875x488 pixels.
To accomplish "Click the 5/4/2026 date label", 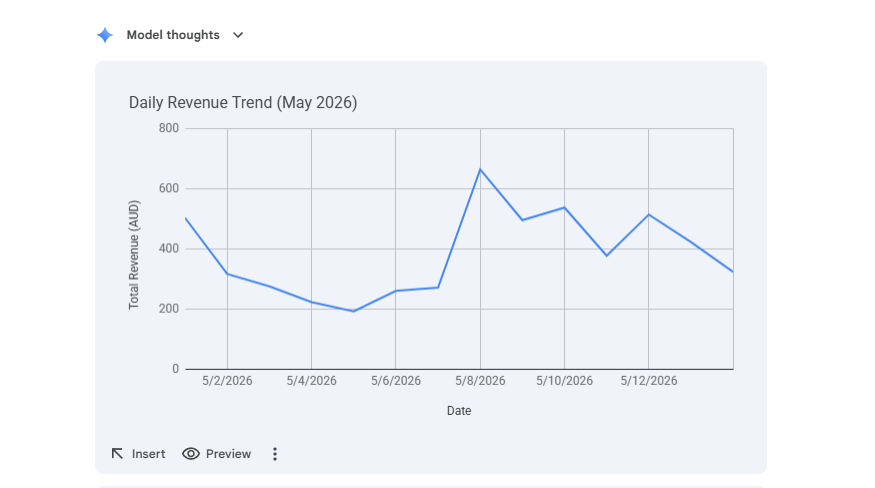I will pos(311,381).
